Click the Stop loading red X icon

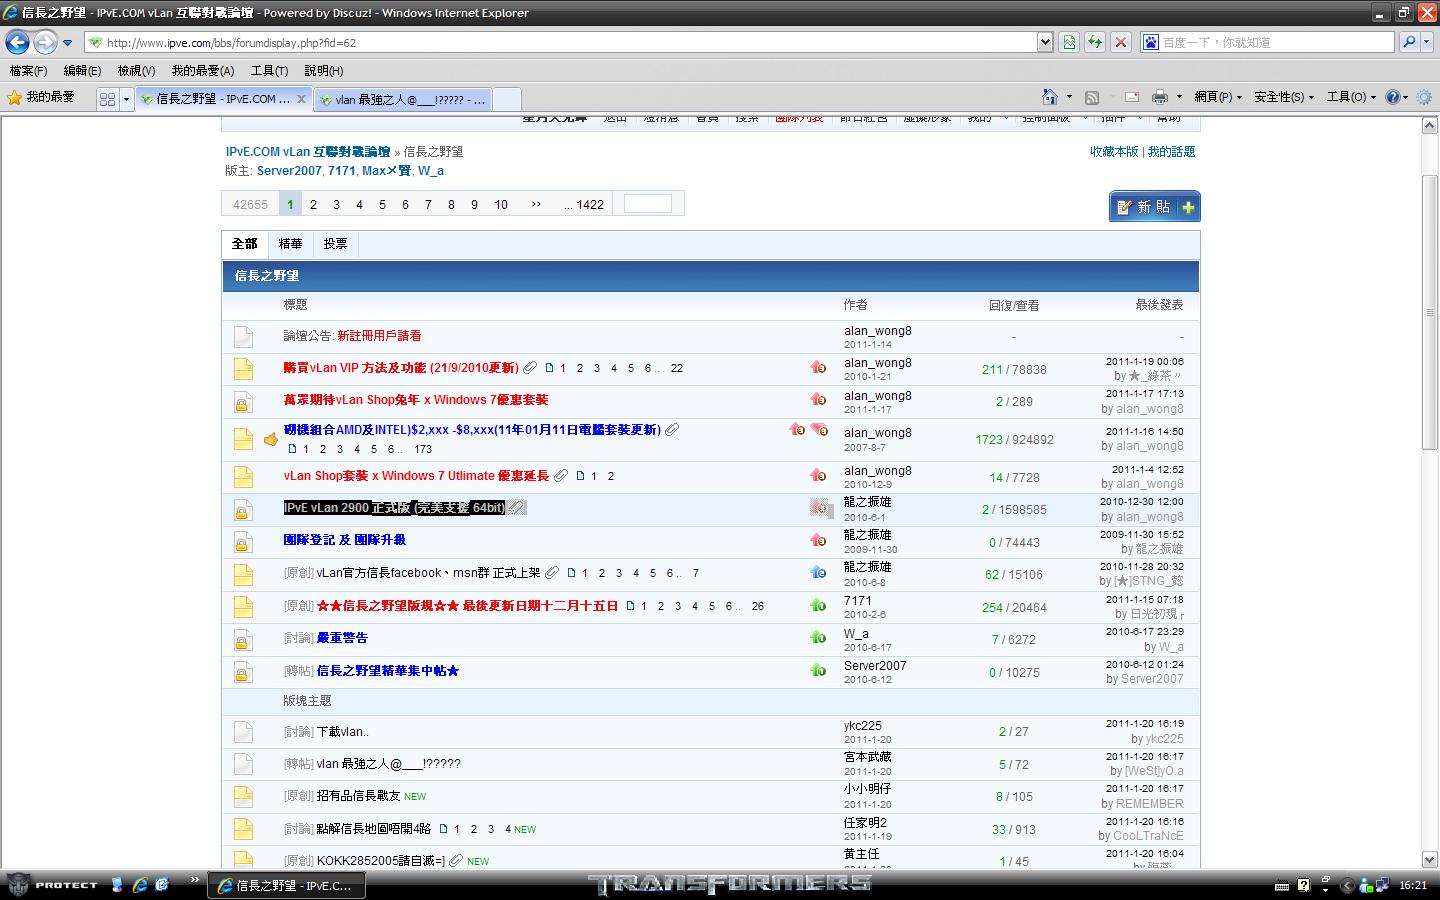(1121, 42)
